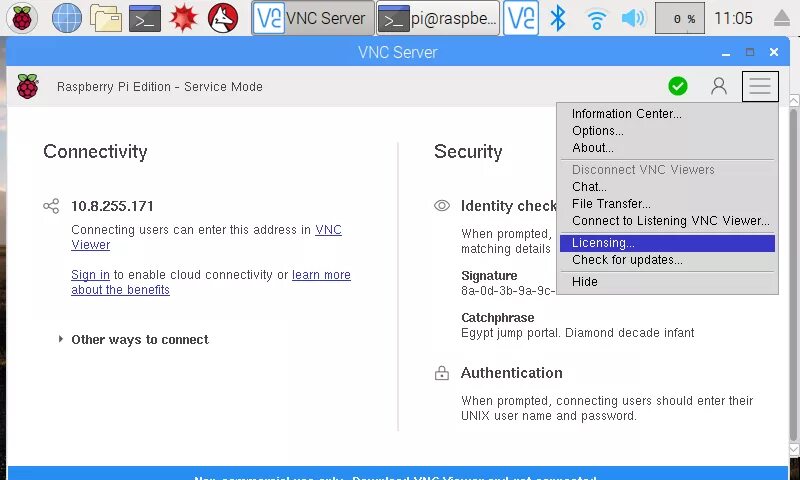Select File Transfer menu entry
The height and width of the screenshot is (480, 800).
point(667,204)
